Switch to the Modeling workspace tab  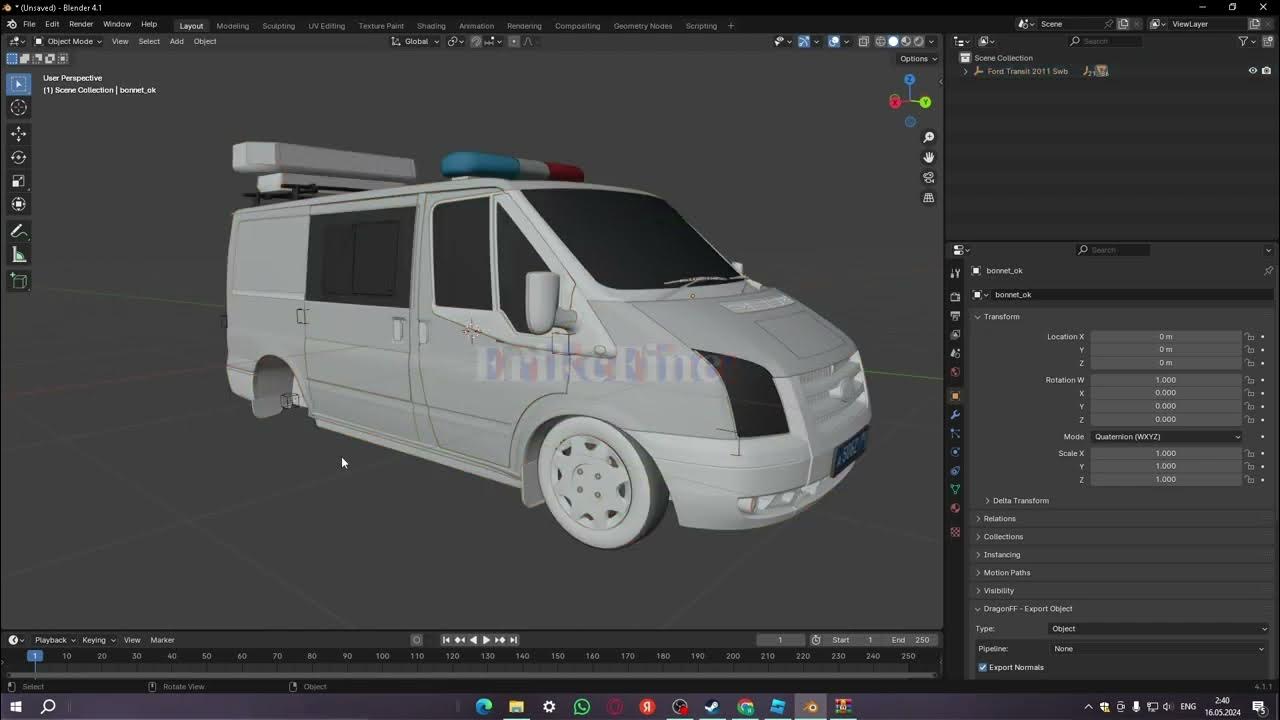click(x=233, y=26)
